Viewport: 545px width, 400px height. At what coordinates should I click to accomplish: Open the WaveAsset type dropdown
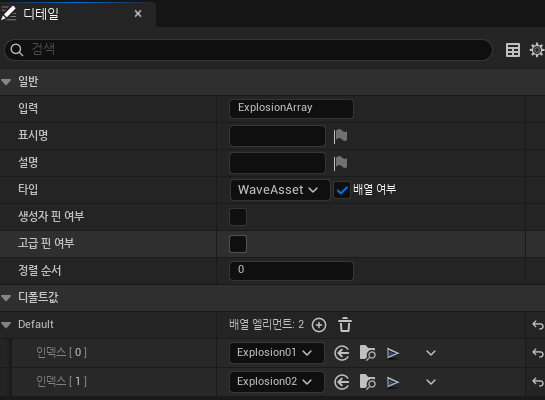280,190
